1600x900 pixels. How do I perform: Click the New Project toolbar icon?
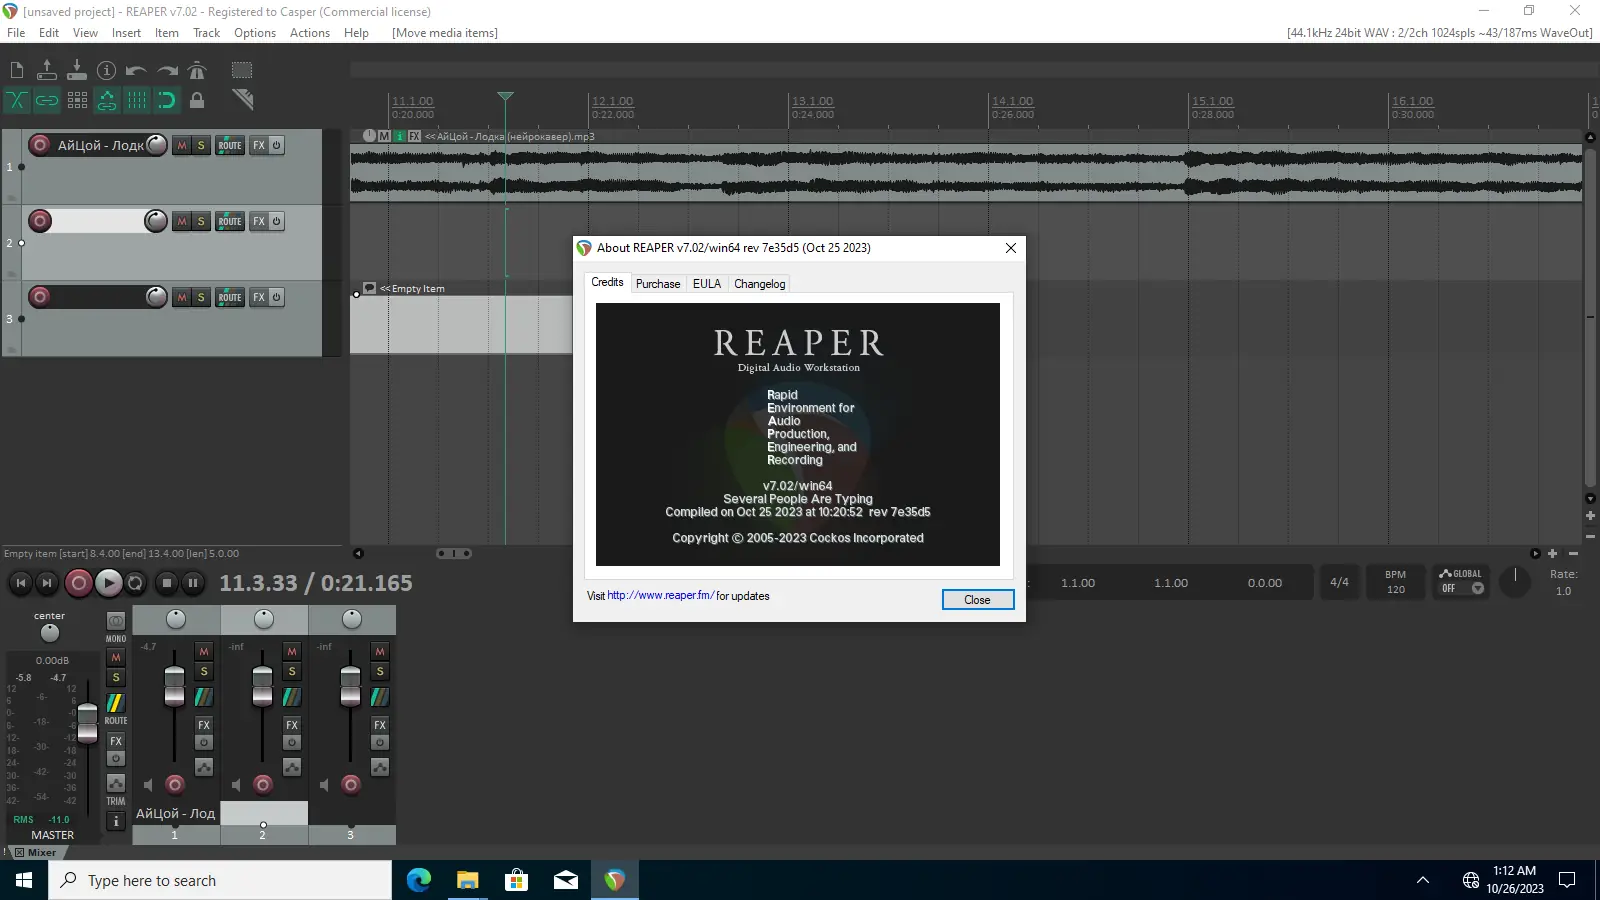[17, 70]
